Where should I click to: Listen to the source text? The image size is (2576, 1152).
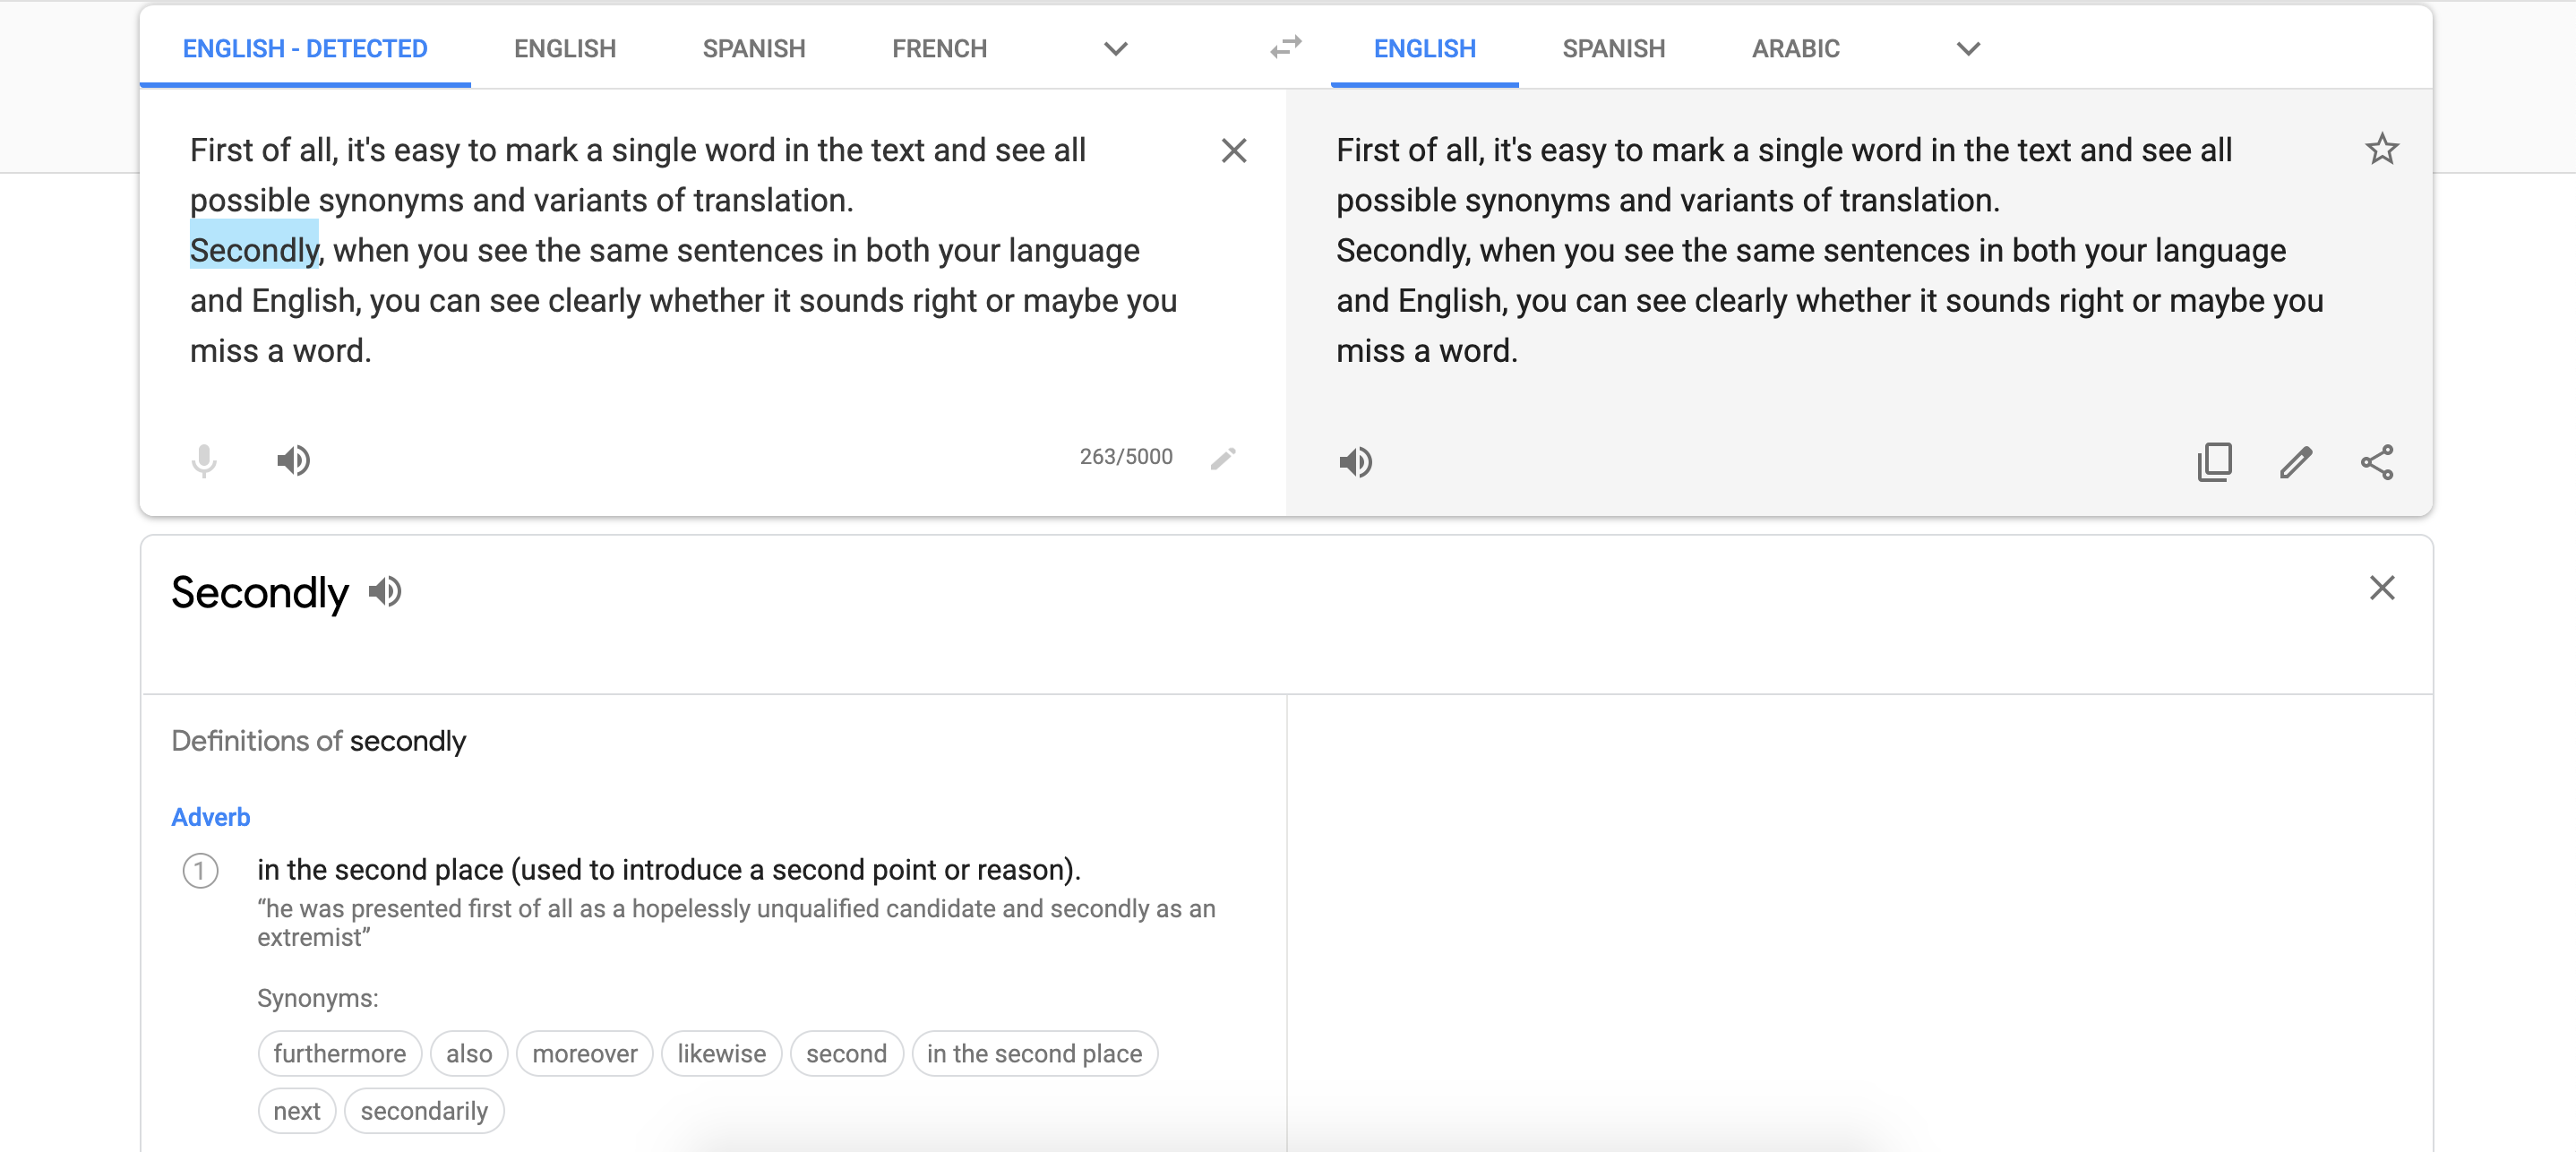click(293, 460)
